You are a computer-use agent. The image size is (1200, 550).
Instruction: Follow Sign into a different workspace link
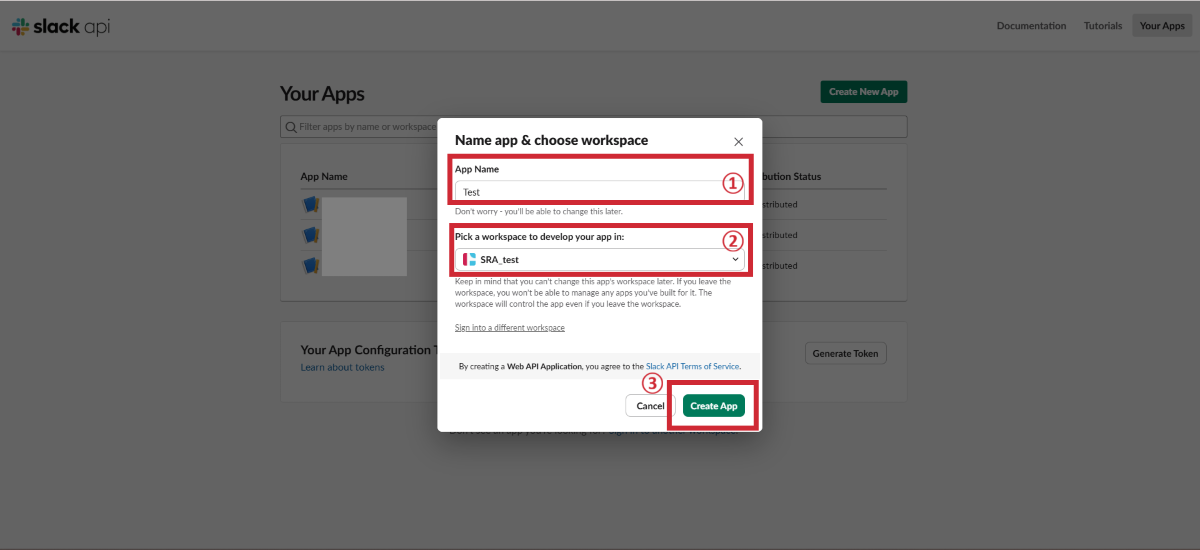pyautogui.click(x=510, y=328)
